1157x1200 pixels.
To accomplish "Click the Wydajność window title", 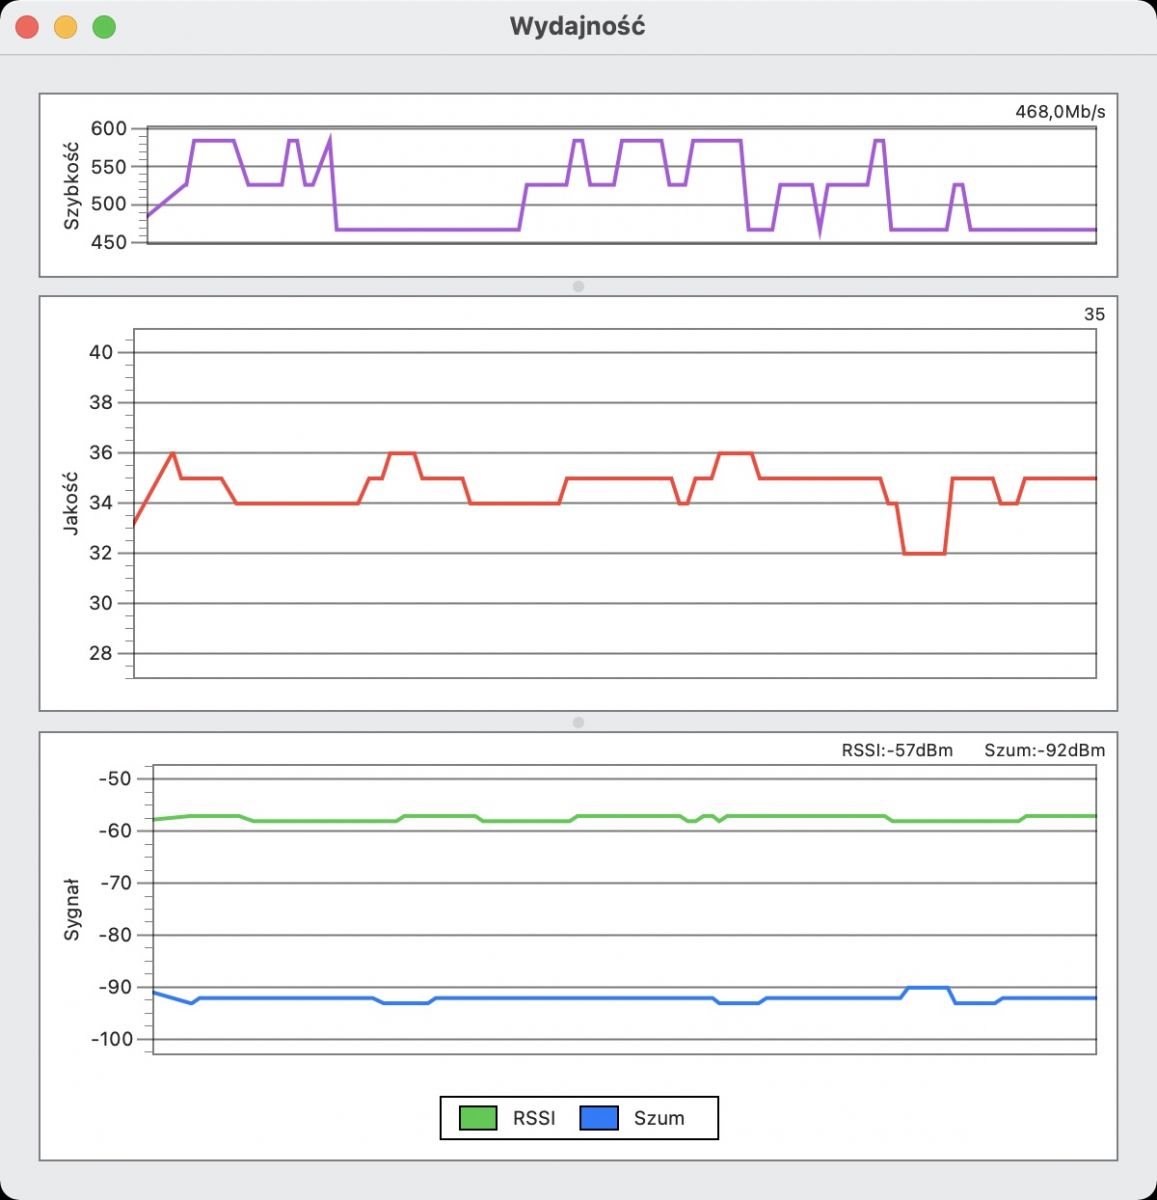I will [578, 26].
